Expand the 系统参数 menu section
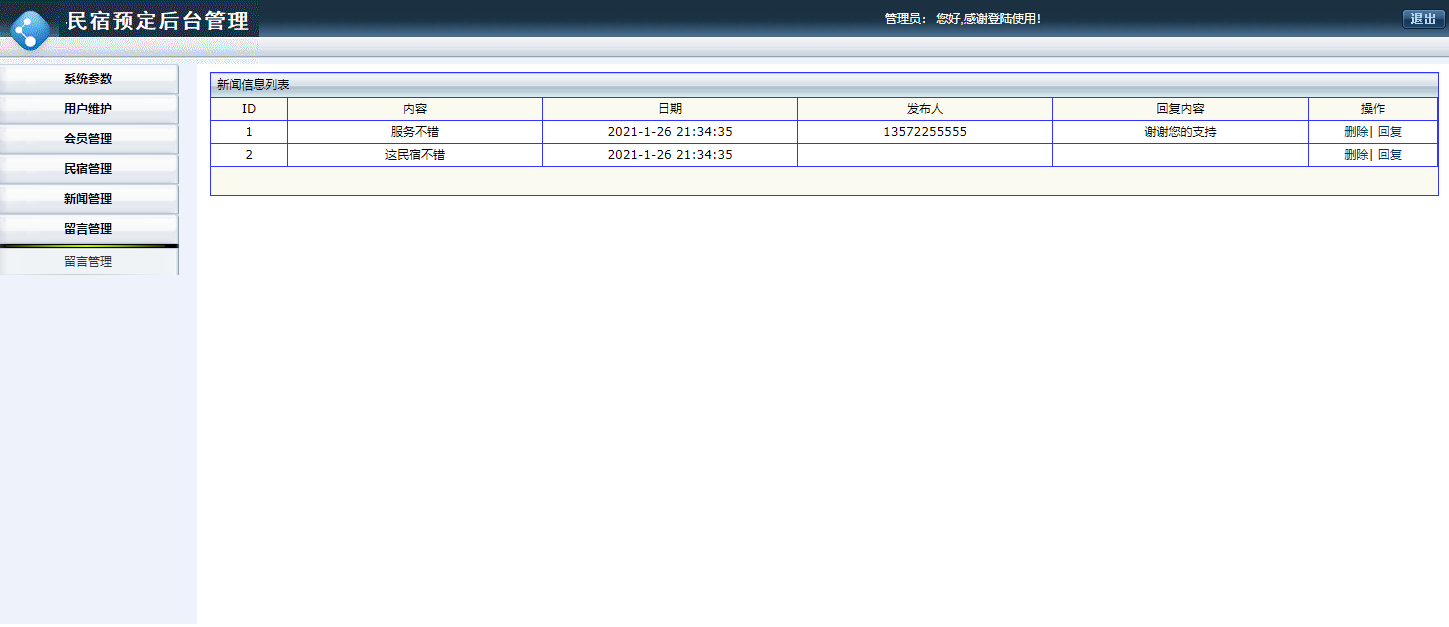This screenshot has width=1449, height=627. point(88,79)
